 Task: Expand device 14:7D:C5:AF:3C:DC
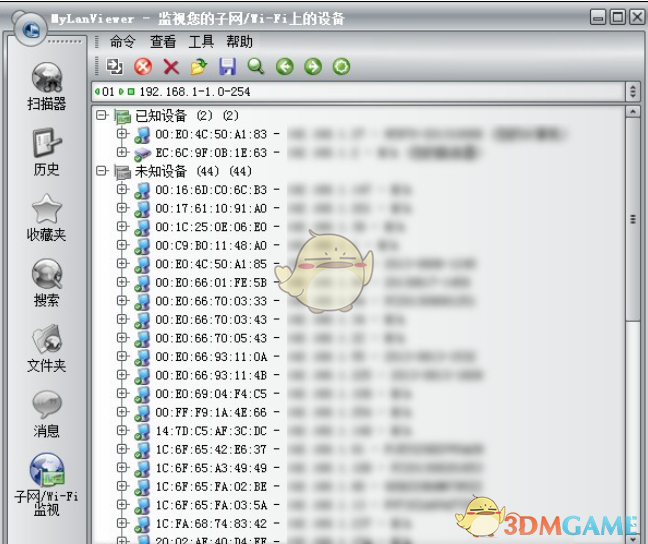122,430
